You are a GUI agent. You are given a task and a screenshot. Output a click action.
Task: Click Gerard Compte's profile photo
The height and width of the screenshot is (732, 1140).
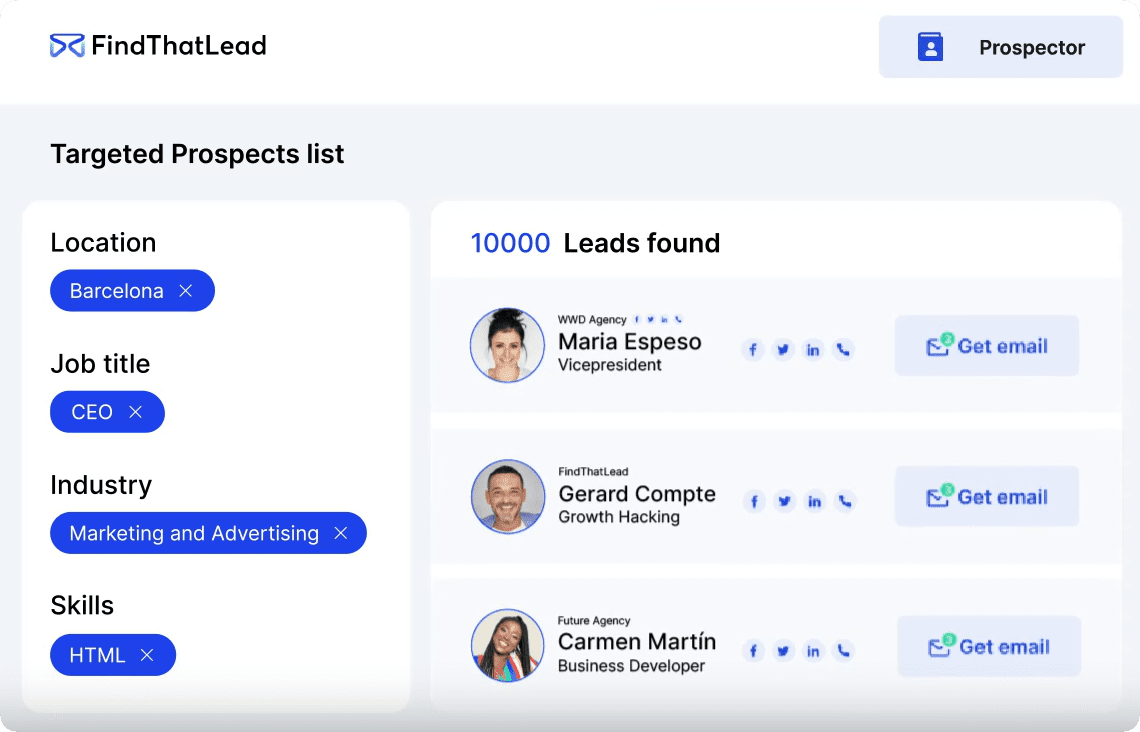[x=508, y=496]
